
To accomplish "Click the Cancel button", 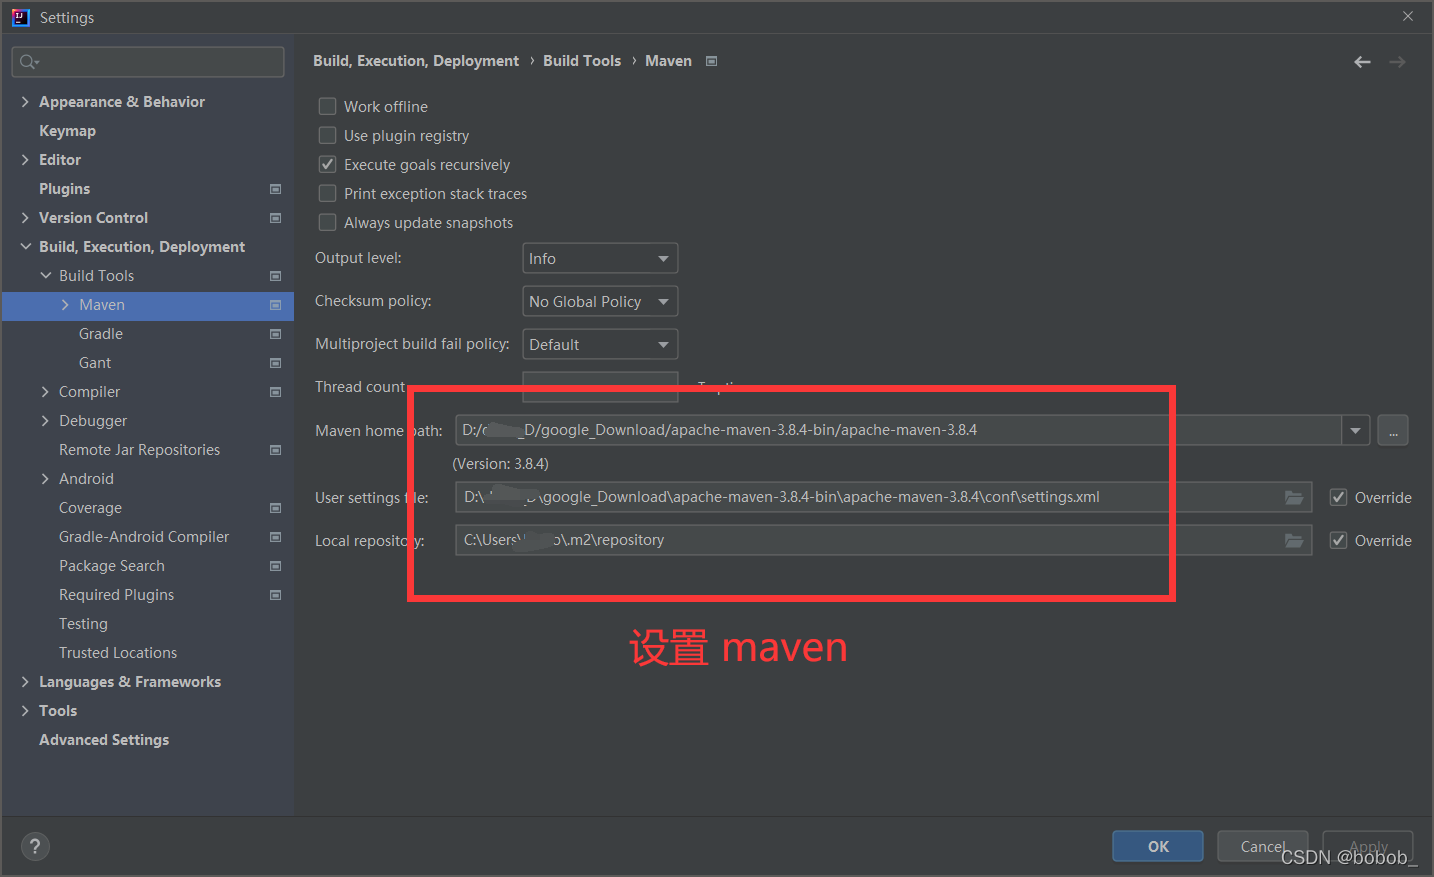I will (x=1263, y=846).
